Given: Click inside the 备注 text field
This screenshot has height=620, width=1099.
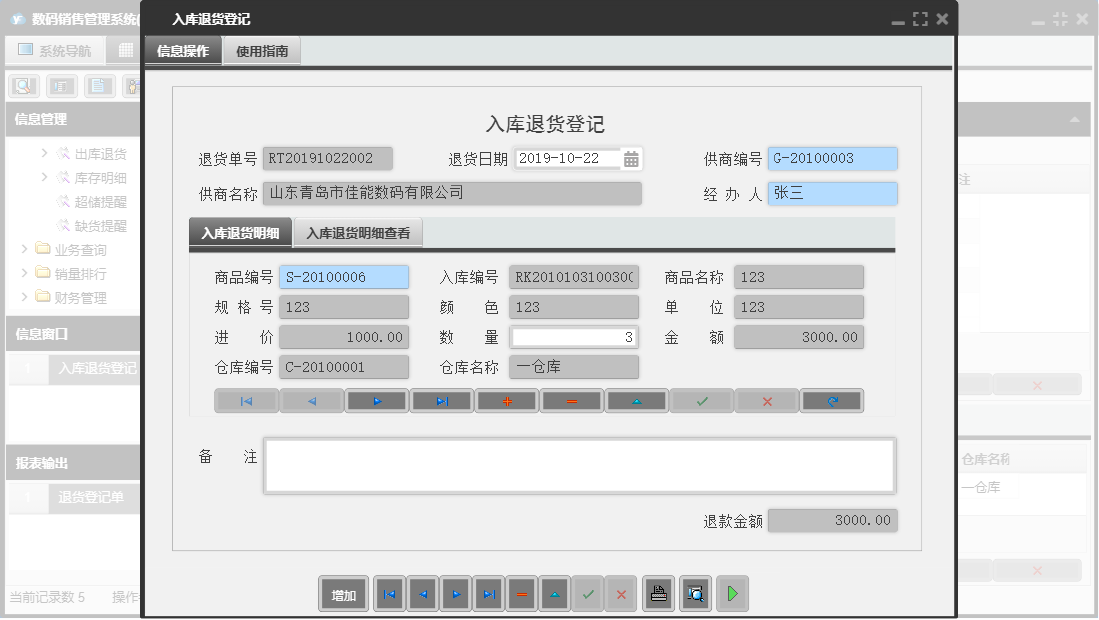Looking at the screenshot, I should pos(578,464).
